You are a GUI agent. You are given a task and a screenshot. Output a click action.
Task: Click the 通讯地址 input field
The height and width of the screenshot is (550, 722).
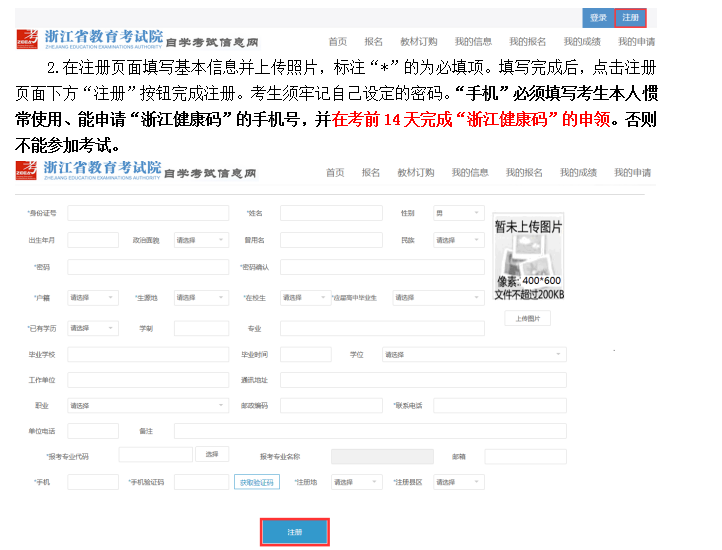point(423,380)
